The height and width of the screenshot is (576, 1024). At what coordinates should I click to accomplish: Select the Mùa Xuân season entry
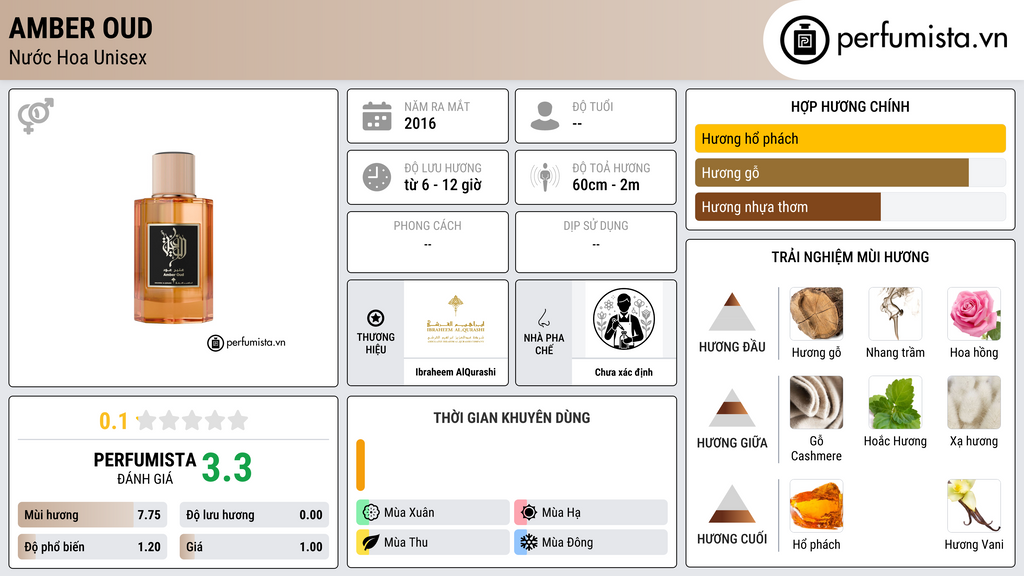tap(433, 512)
